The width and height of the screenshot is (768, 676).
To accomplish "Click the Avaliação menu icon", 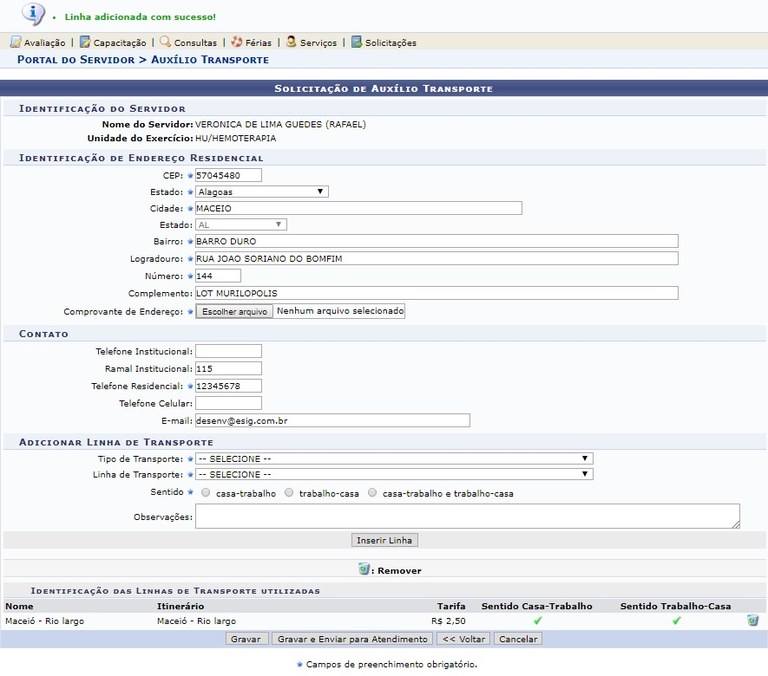I will (x=15, y=42).
